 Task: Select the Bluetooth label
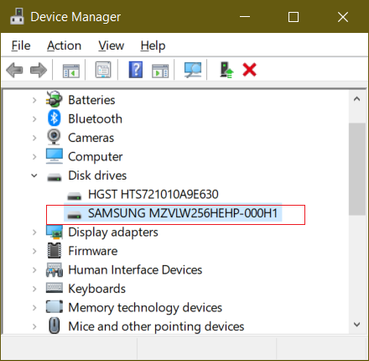pos(95,119)
